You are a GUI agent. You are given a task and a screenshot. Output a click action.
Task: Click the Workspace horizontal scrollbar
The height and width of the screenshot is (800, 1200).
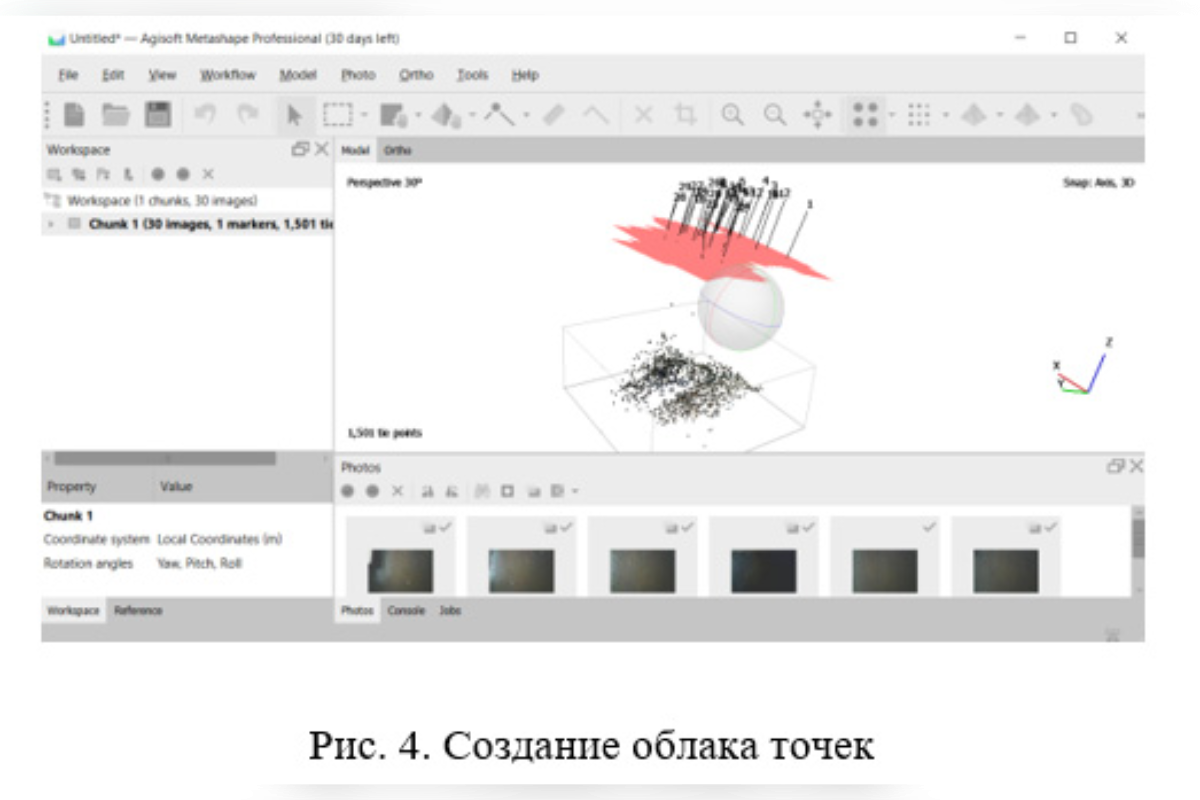click(x=165, y=458)
